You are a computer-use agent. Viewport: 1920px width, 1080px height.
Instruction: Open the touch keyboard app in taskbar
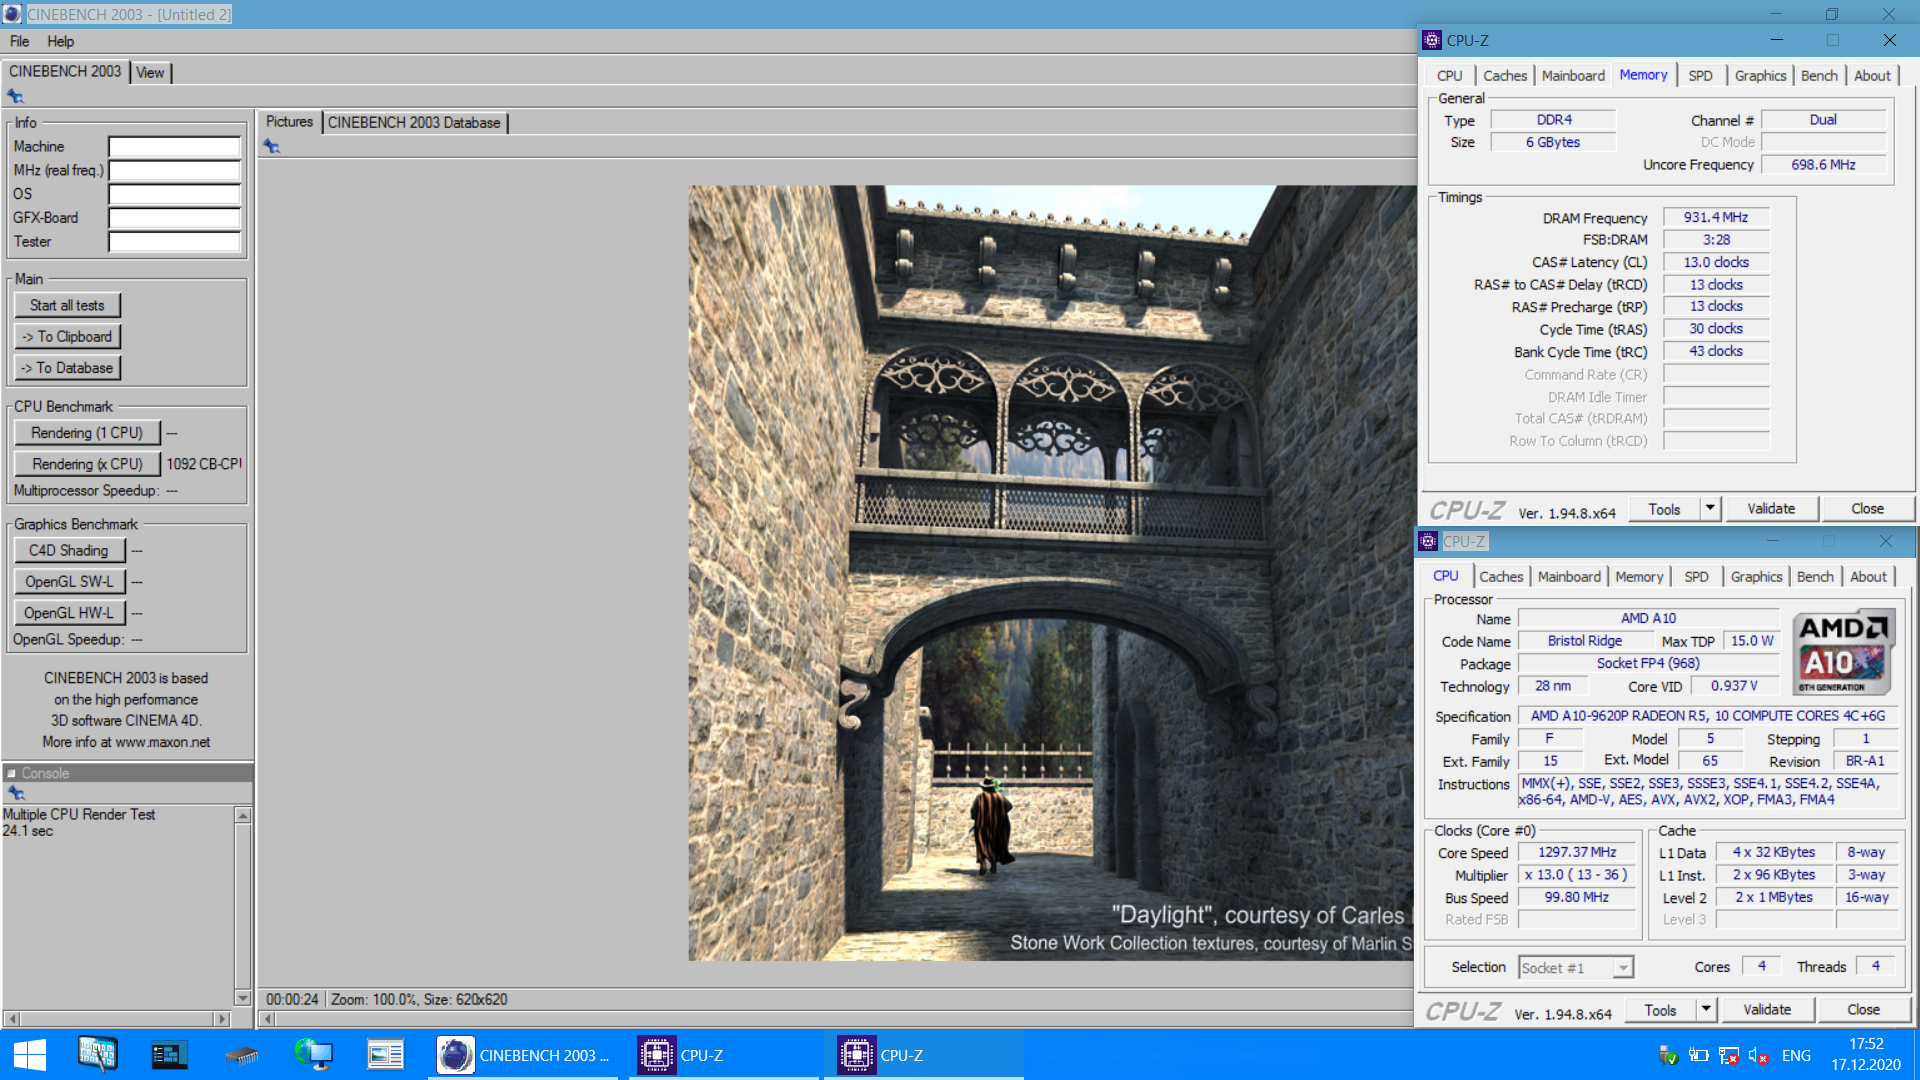pos(98,1055)
